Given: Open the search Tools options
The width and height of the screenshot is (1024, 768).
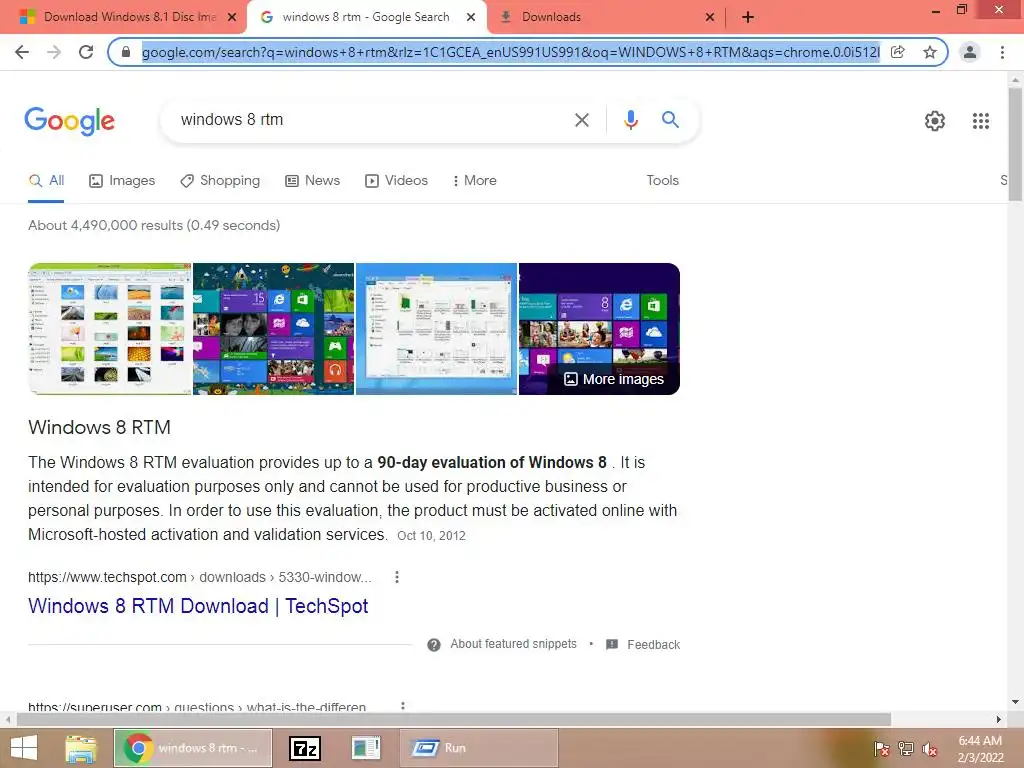Looking at the screenshot, I should 662,181.
